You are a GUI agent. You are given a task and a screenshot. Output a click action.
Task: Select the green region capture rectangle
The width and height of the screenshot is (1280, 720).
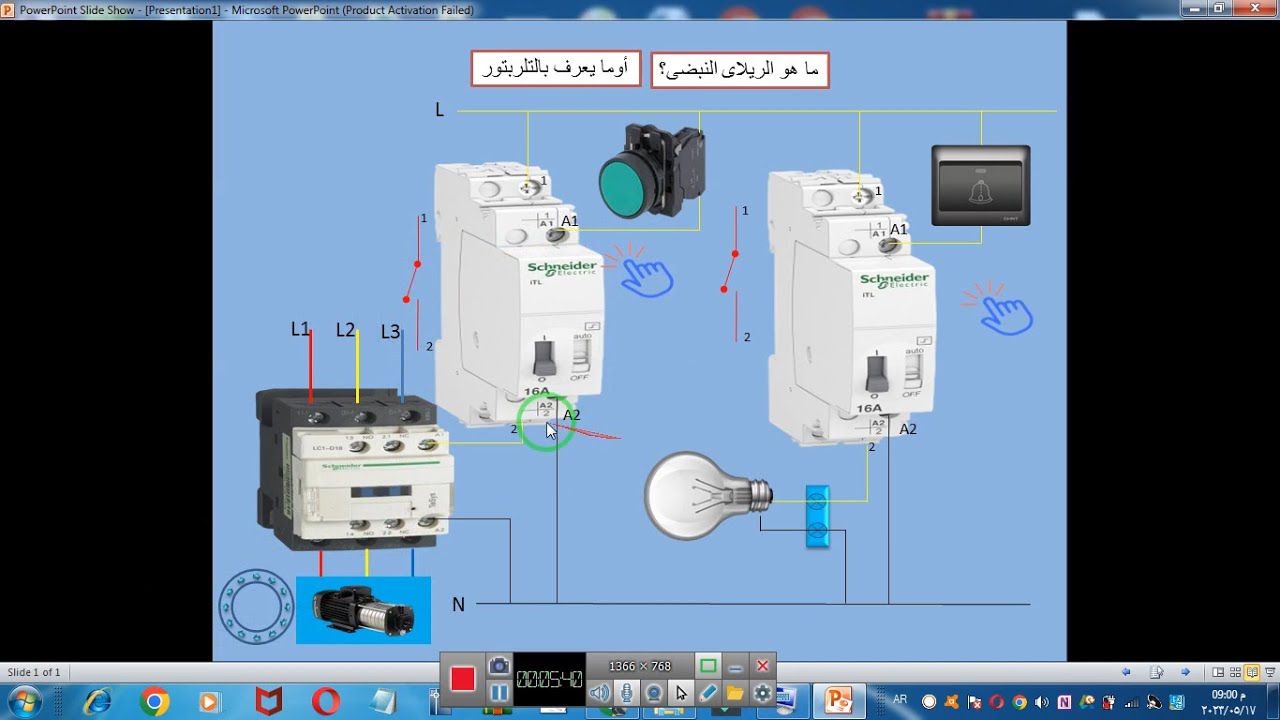pos(708,666)
